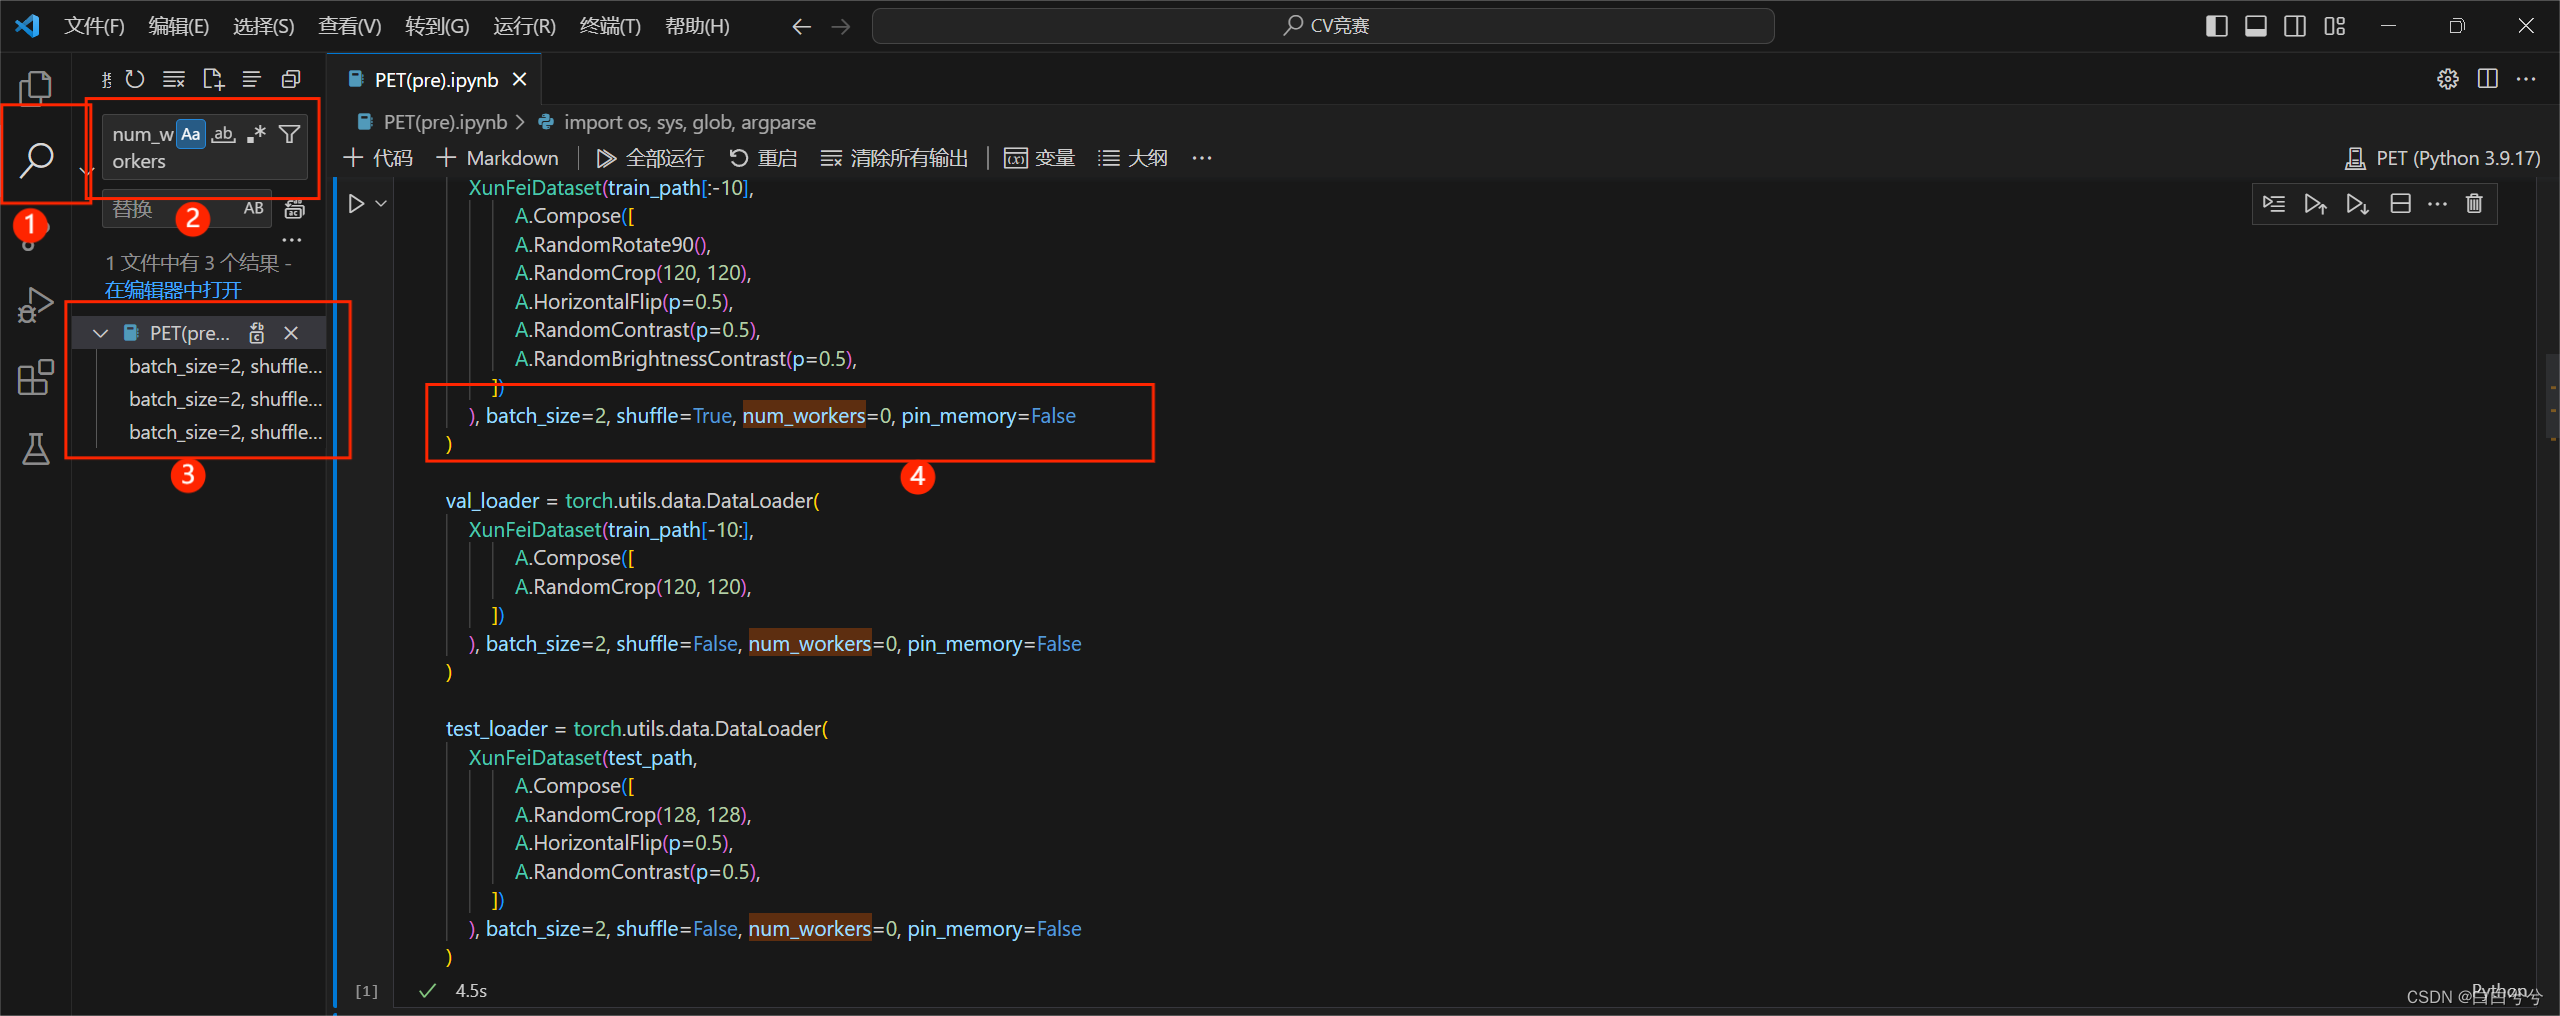Open the Testing flask view
This screenshot has height=1016, width=2560.
(x=35, y=449)
